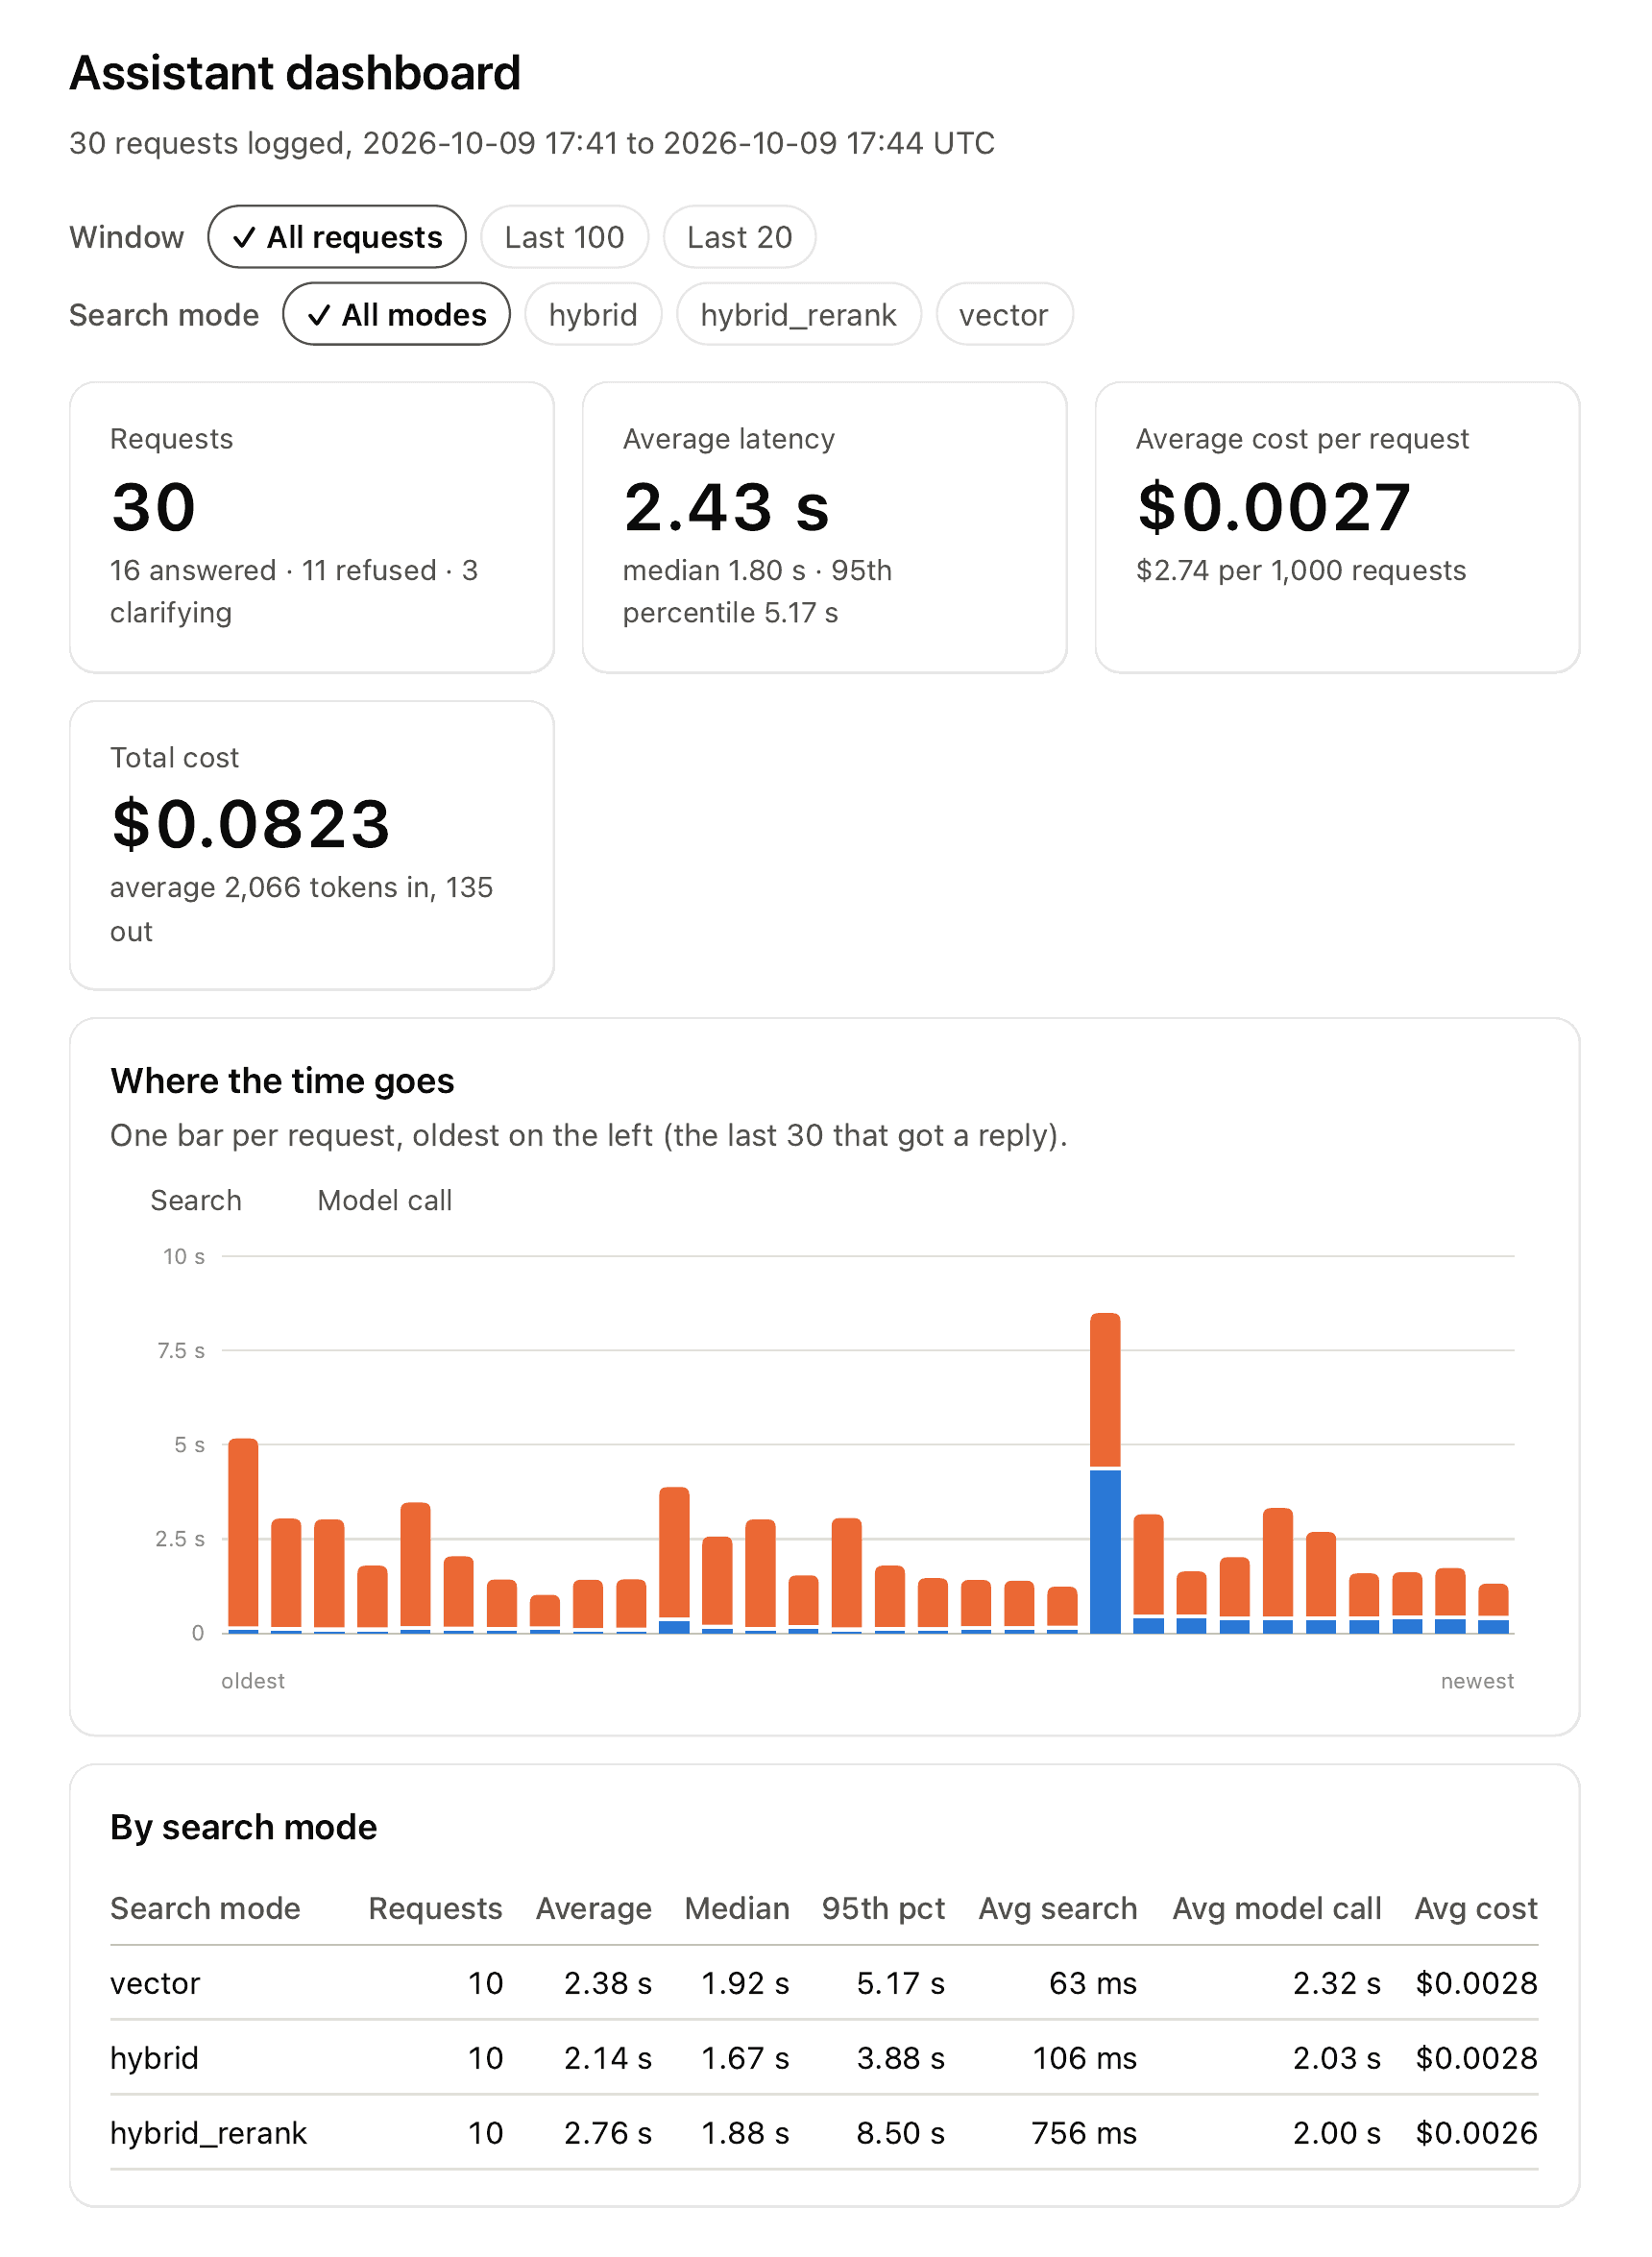The width and height of the screenshot is (1652, 2257).
Task: Click the Assistant dashboard title
Action: pyautogui.click(x=295, y=73)
